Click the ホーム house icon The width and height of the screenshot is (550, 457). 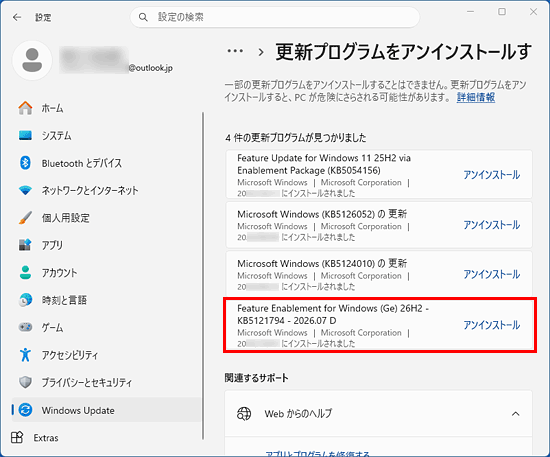point(25,108)
